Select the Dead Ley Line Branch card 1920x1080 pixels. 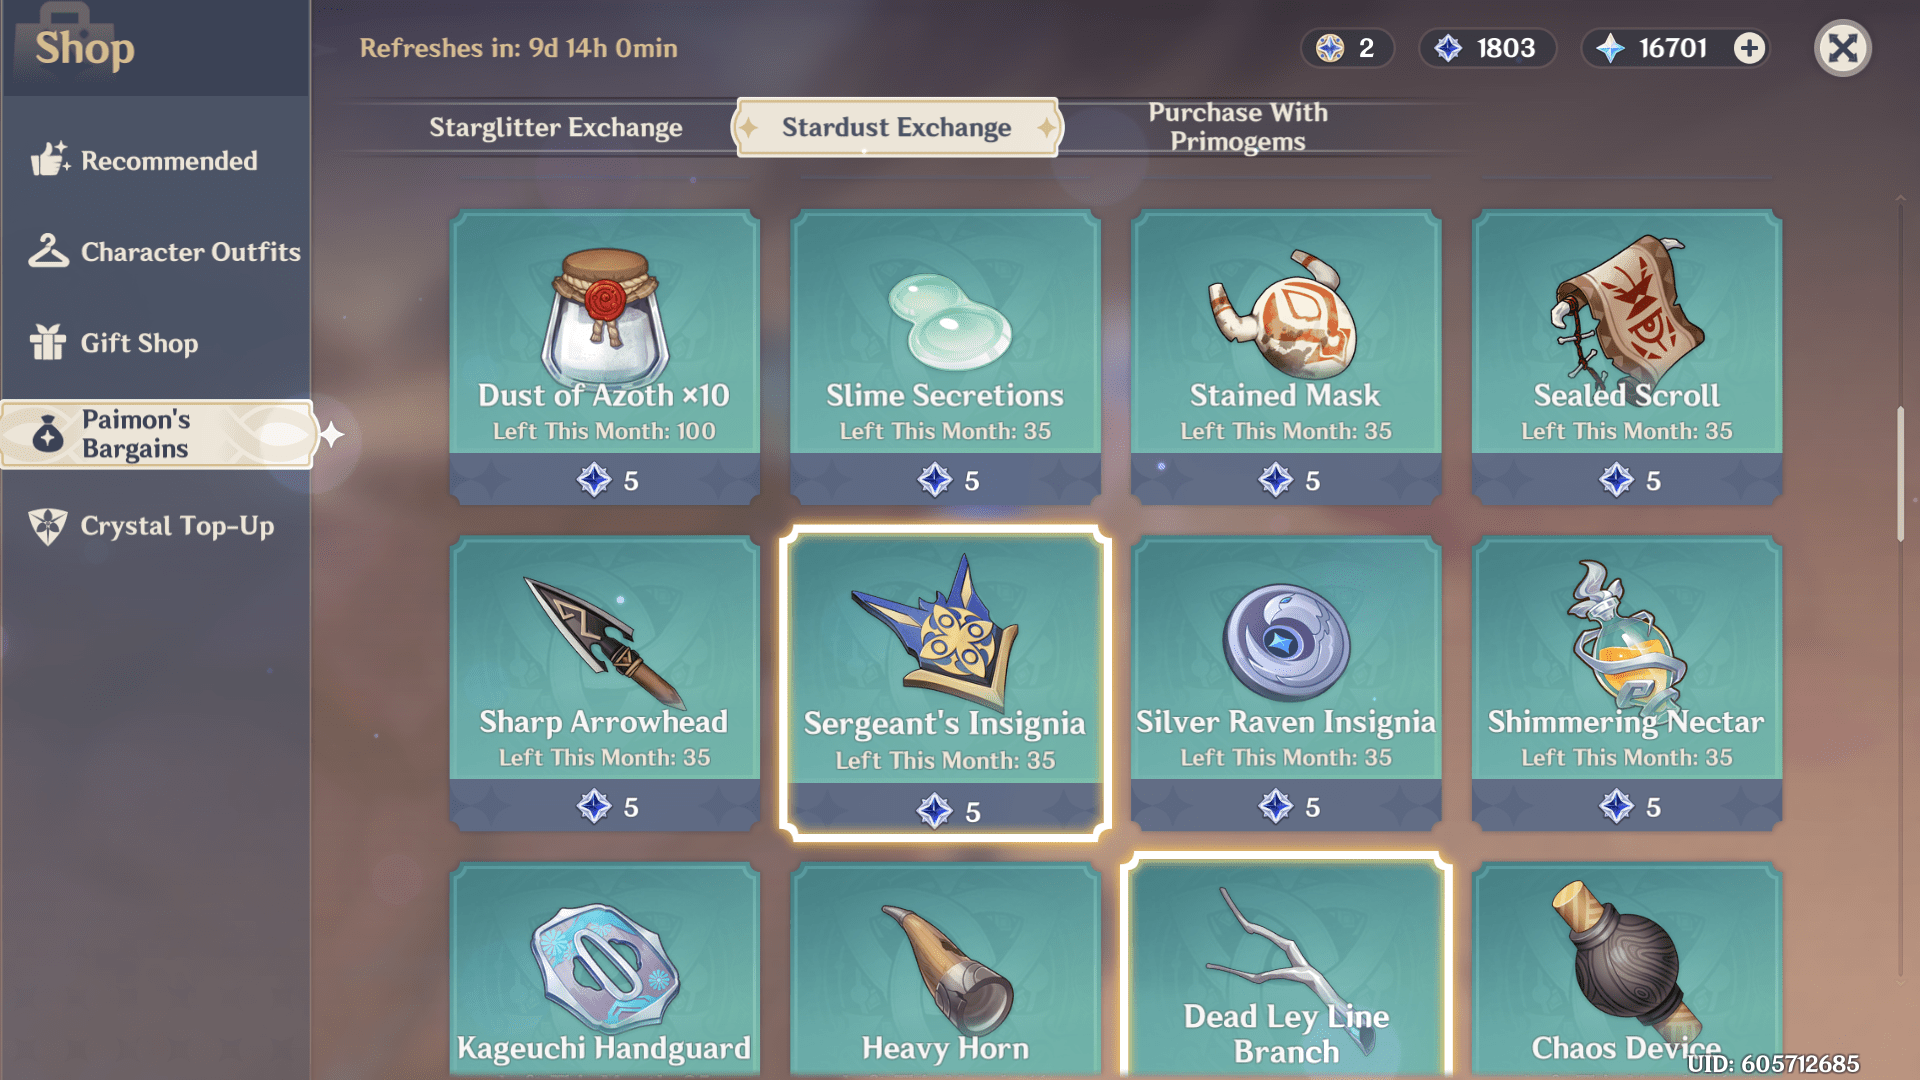coord(1286,967)
